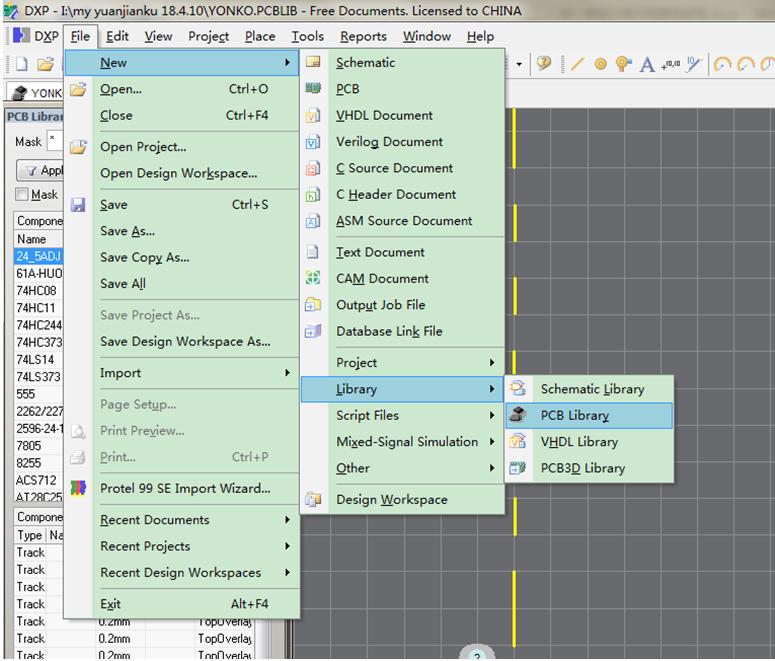Click the PCB3D Library icon
Viewport: 775px width, 661px height.
[517, 468]
